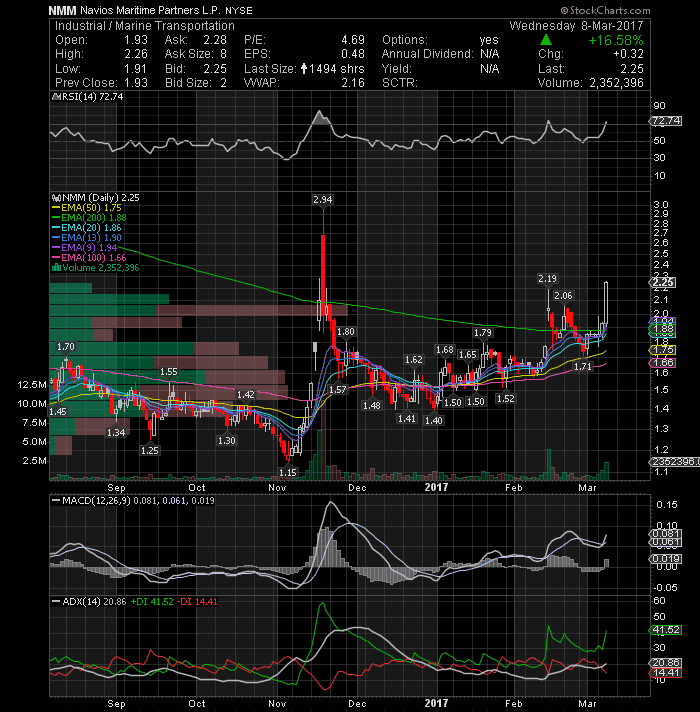The width and height of the screenshot is (700, 712).
Task: Click the VWAP value 2.16
Action: coord(353,83)
